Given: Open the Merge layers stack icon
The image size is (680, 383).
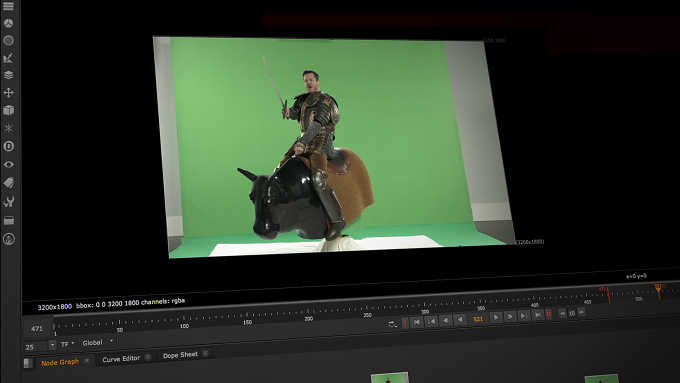Looking at the screenshot, I should [x=8, y=75].
